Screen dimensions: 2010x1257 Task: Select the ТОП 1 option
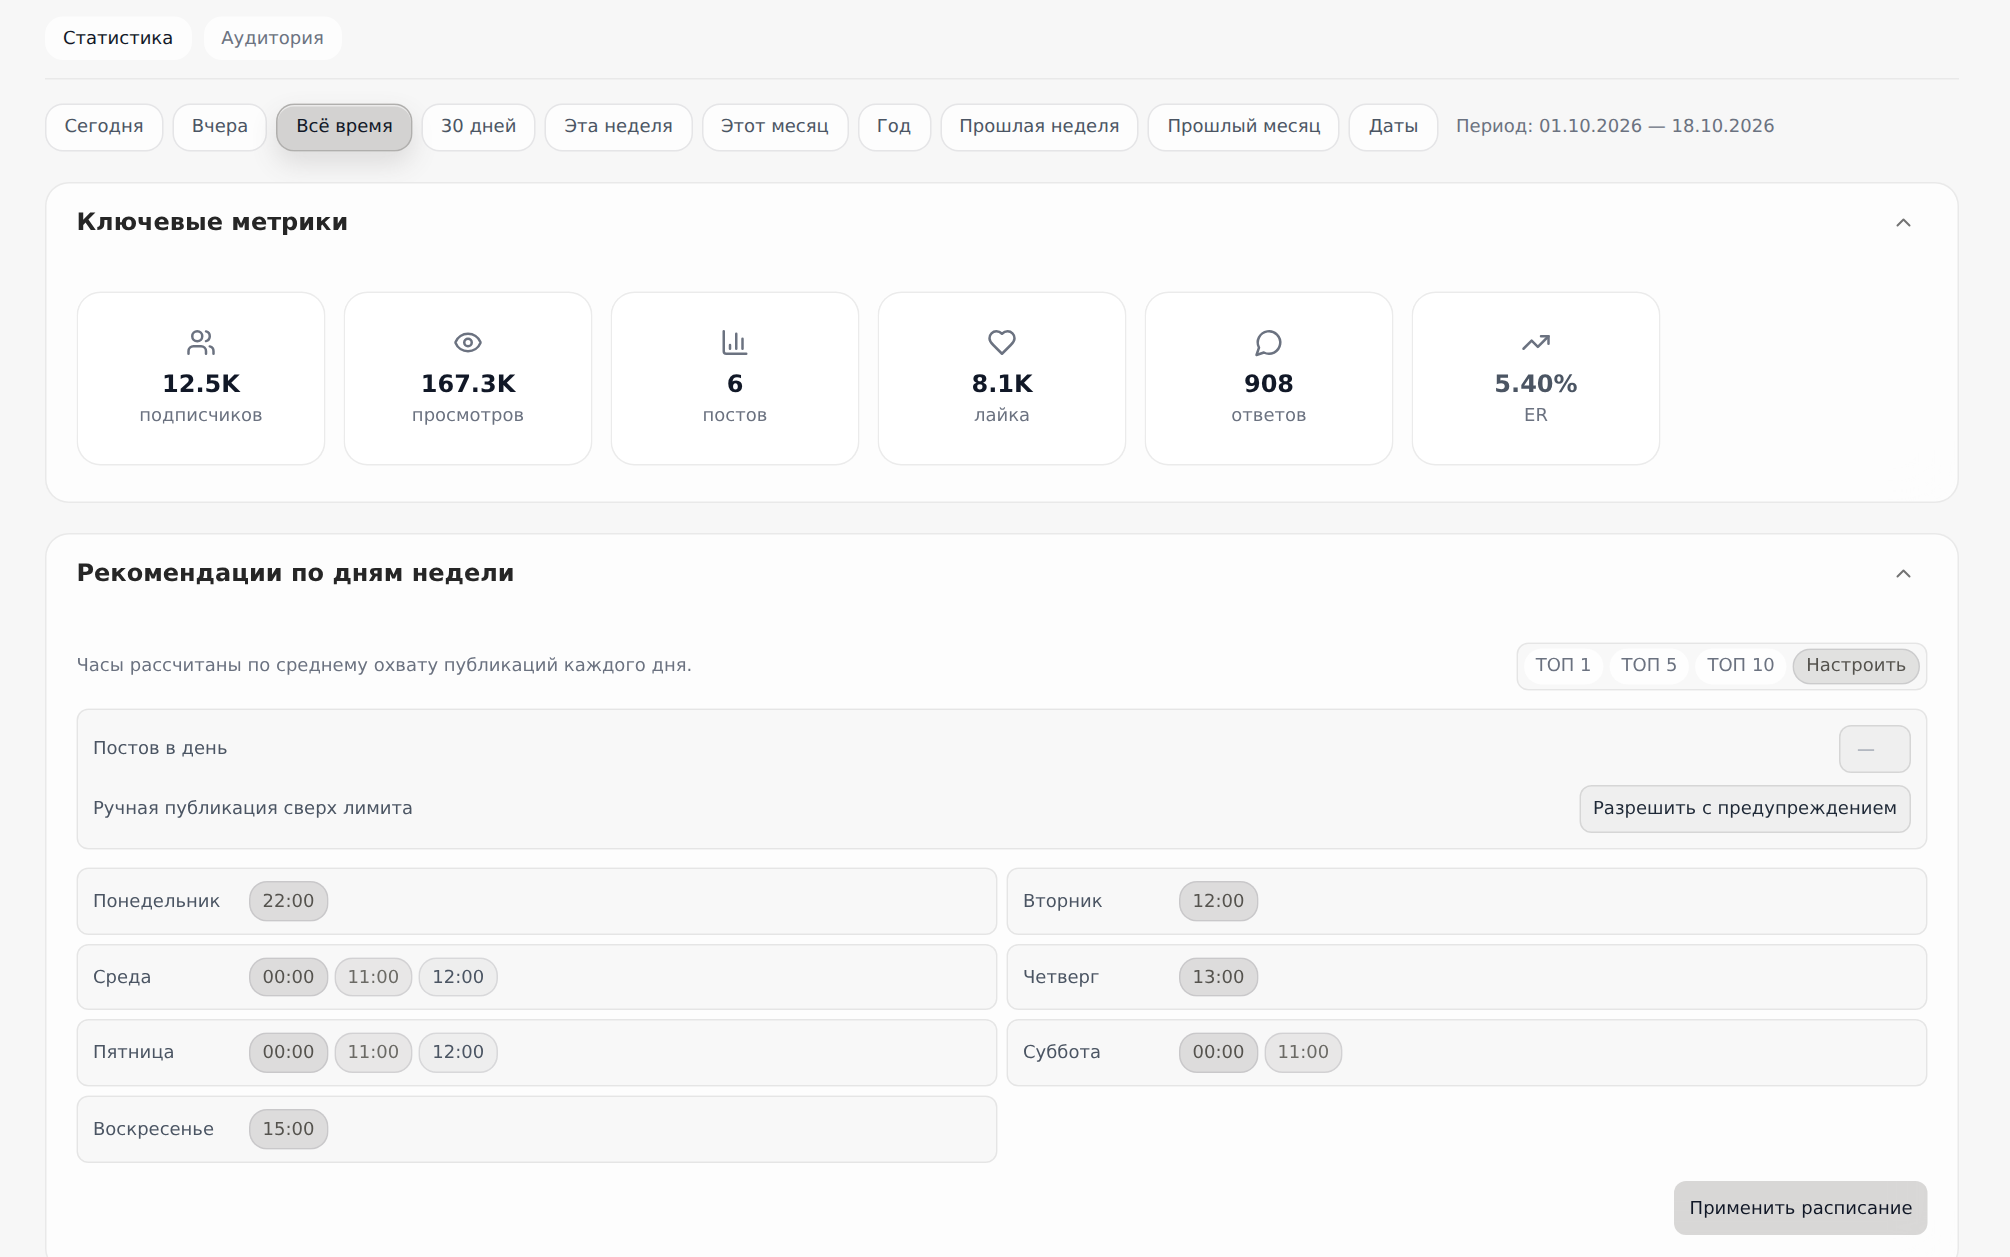click(x=1563, y=666)
